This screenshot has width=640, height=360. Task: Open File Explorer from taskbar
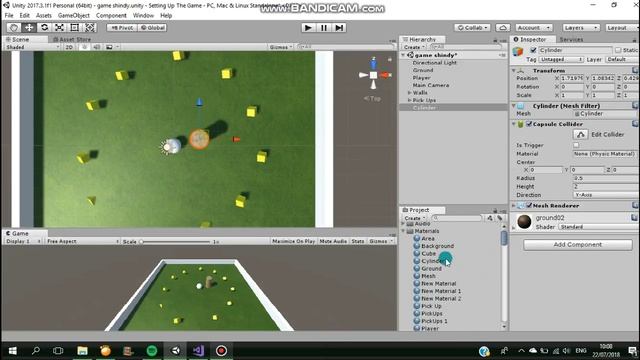(x=82, y=351)
